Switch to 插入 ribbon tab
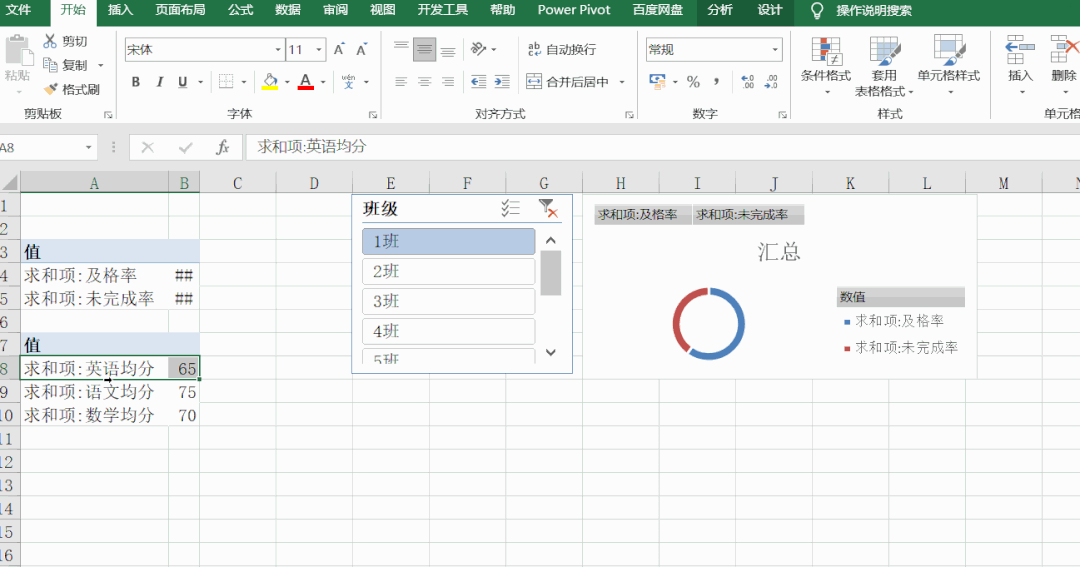 coord(120,10)
